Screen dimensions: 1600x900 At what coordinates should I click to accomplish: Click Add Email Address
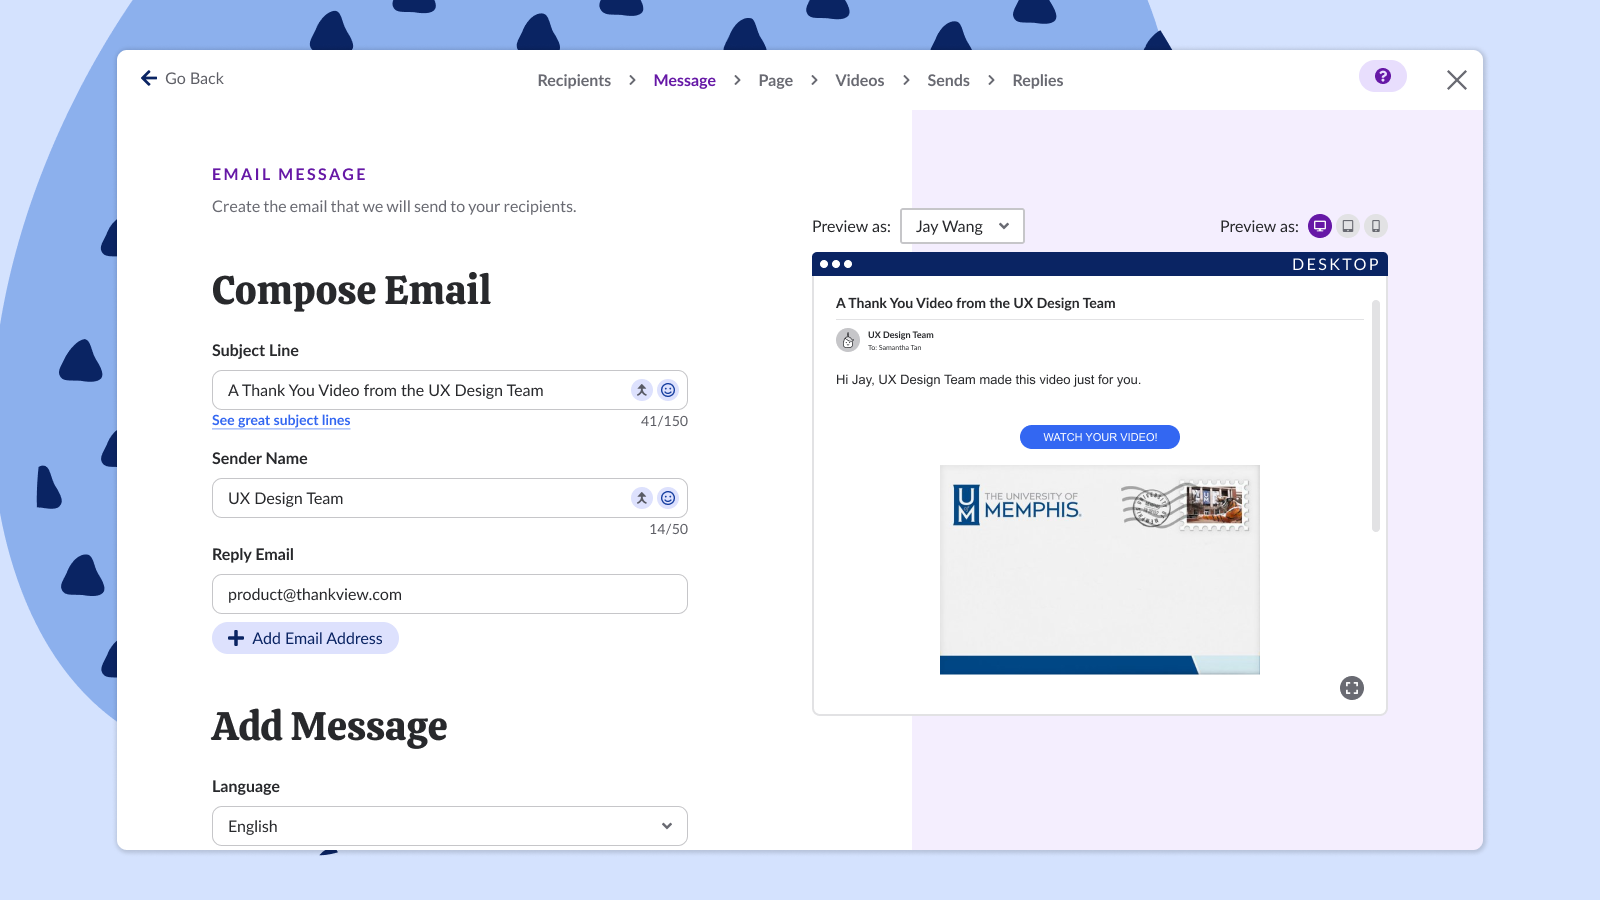[305, 638]
